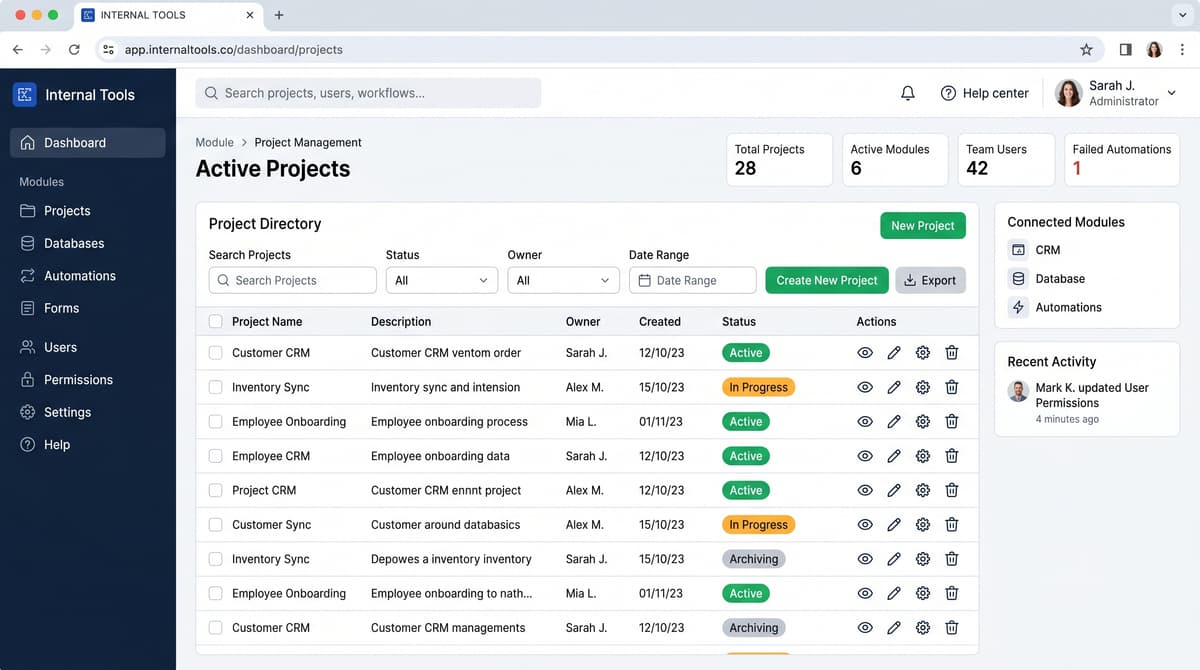Open the Owner filter dropdown

point(564,280)
